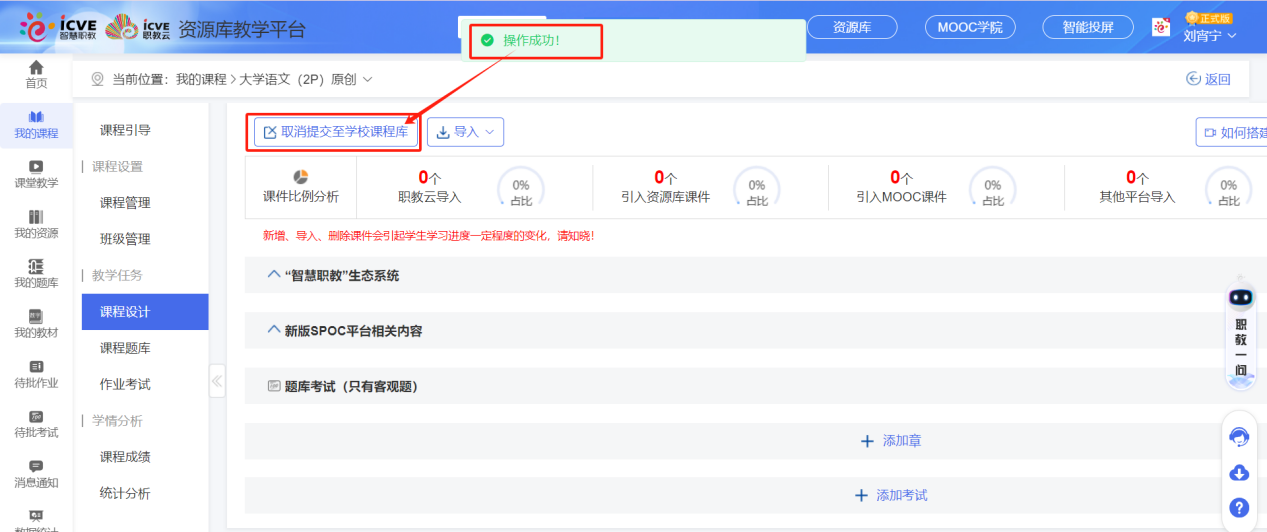Click the 返回 back link
Image resolution: width=1267 pixels, height=532 pixels.
[x=1208, y=79]
